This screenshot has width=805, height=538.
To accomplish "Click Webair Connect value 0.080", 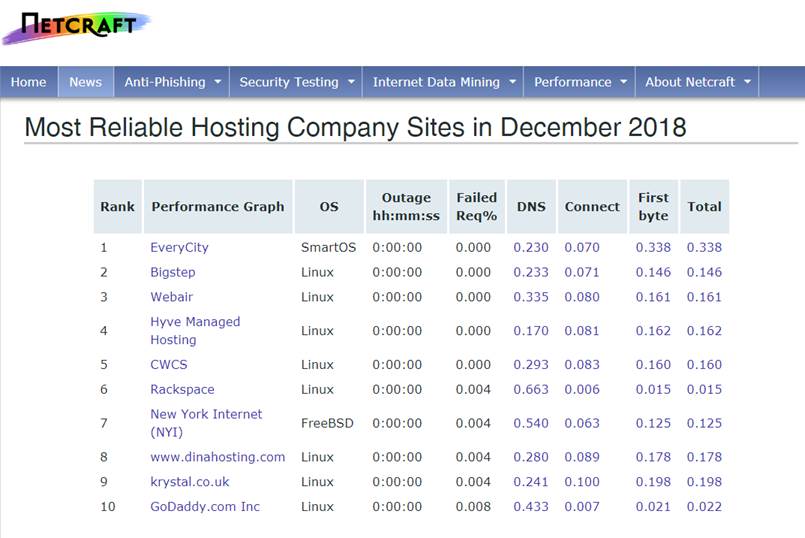I will [x=582, y=297].
